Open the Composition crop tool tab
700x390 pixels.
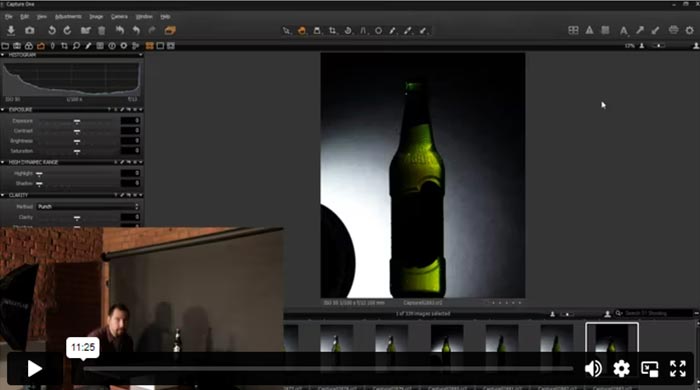(x=64, y=46)
